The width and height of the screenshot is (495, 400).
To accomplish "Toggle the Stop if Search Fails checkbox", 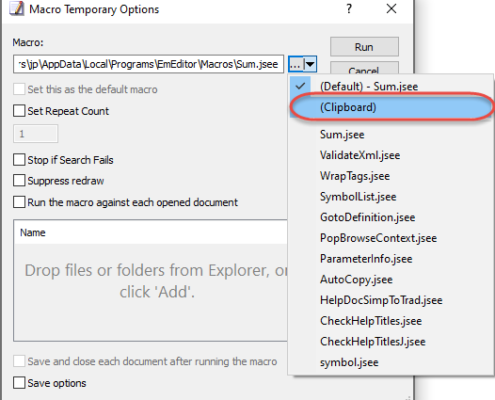I will pos(19,160).
